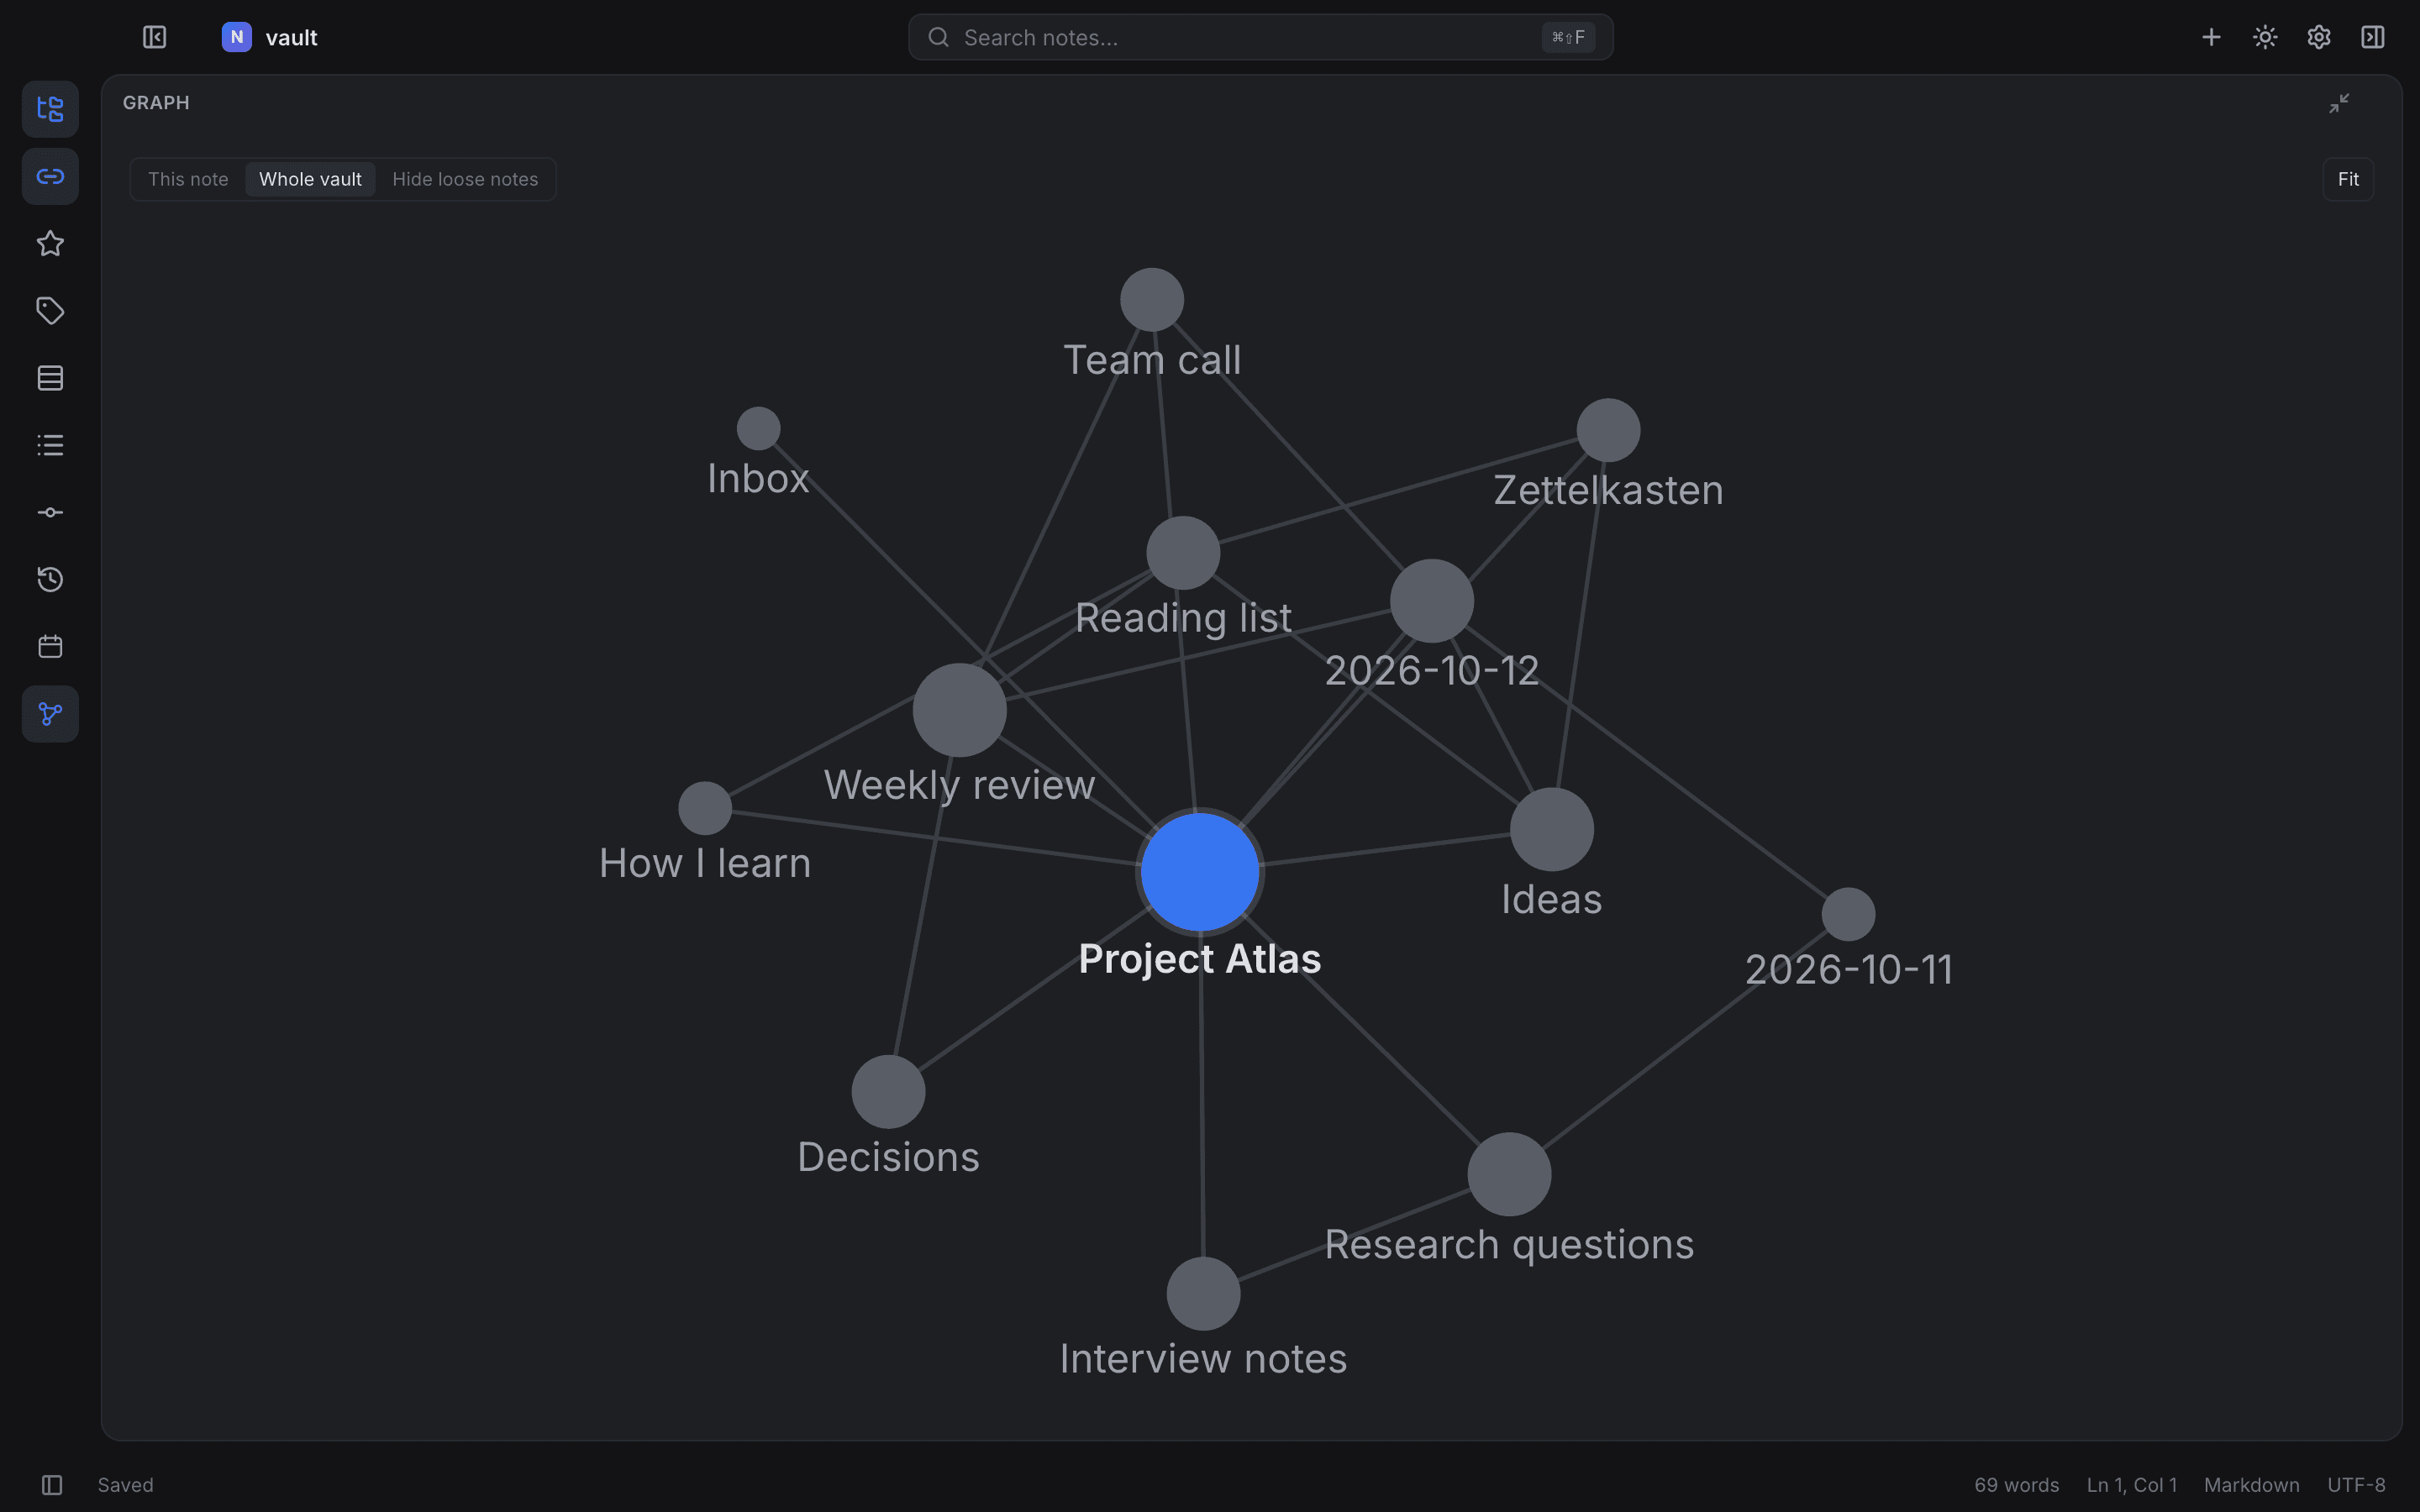Viewport: 2420px width, 1512px height.
Task: Open starred notes via star icon
Action: [50, 243]
